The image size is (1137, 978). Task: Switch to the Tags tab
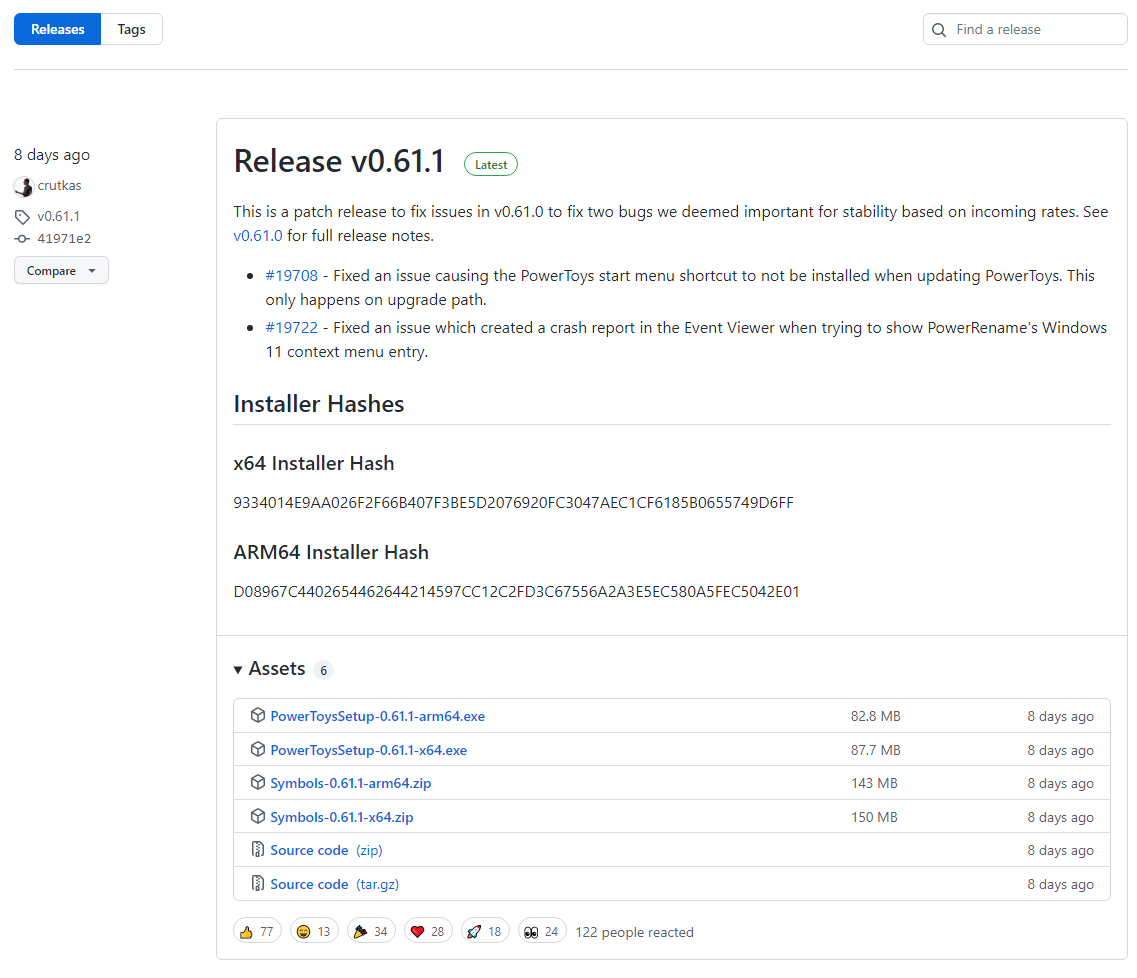[131, 30]
